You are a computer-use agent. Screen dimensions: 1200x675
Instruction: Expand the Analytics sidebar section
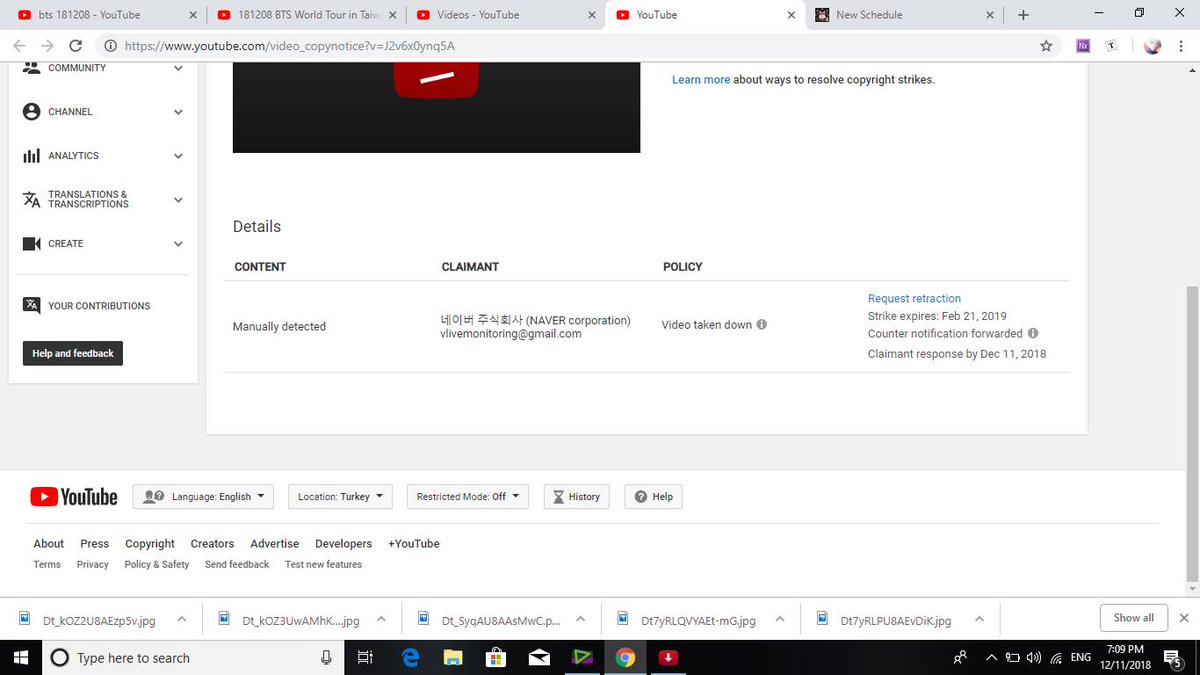pos(178,156)
